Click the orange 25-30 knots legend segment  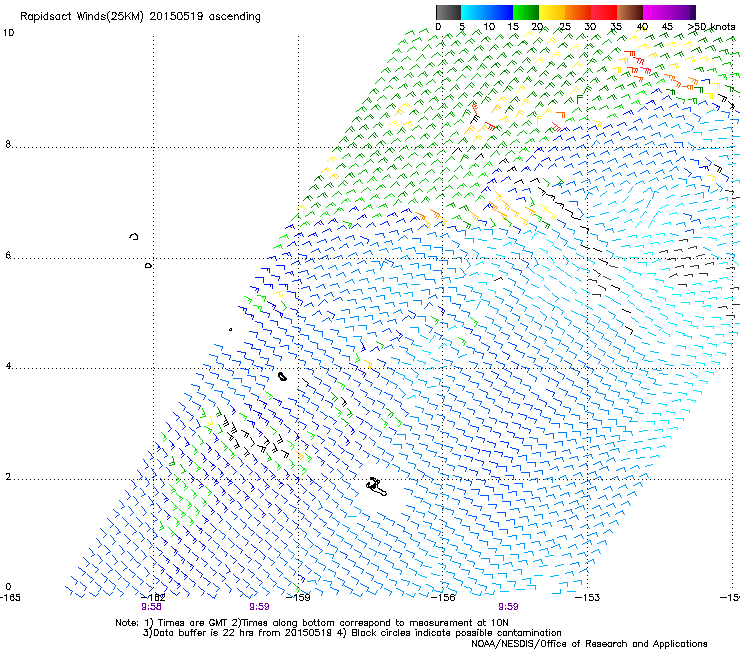pyautogui.click(x=578, y=12)
